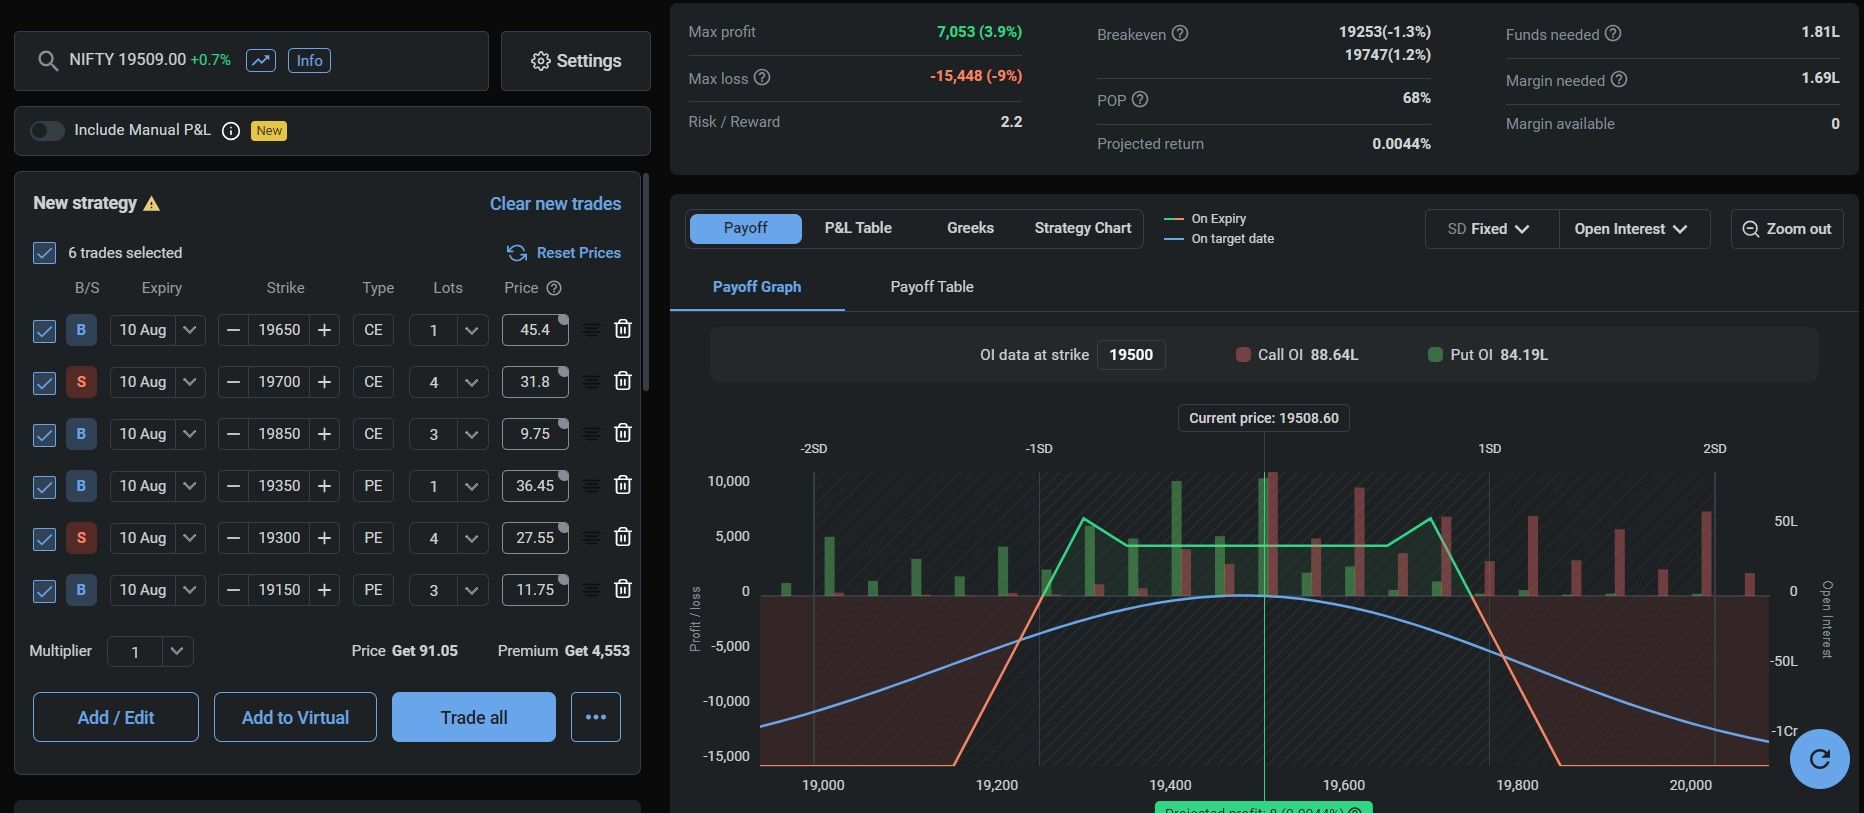1864x813 pixels.
Task: Open lots dropdown for the 19150 row
Action: 471,590
